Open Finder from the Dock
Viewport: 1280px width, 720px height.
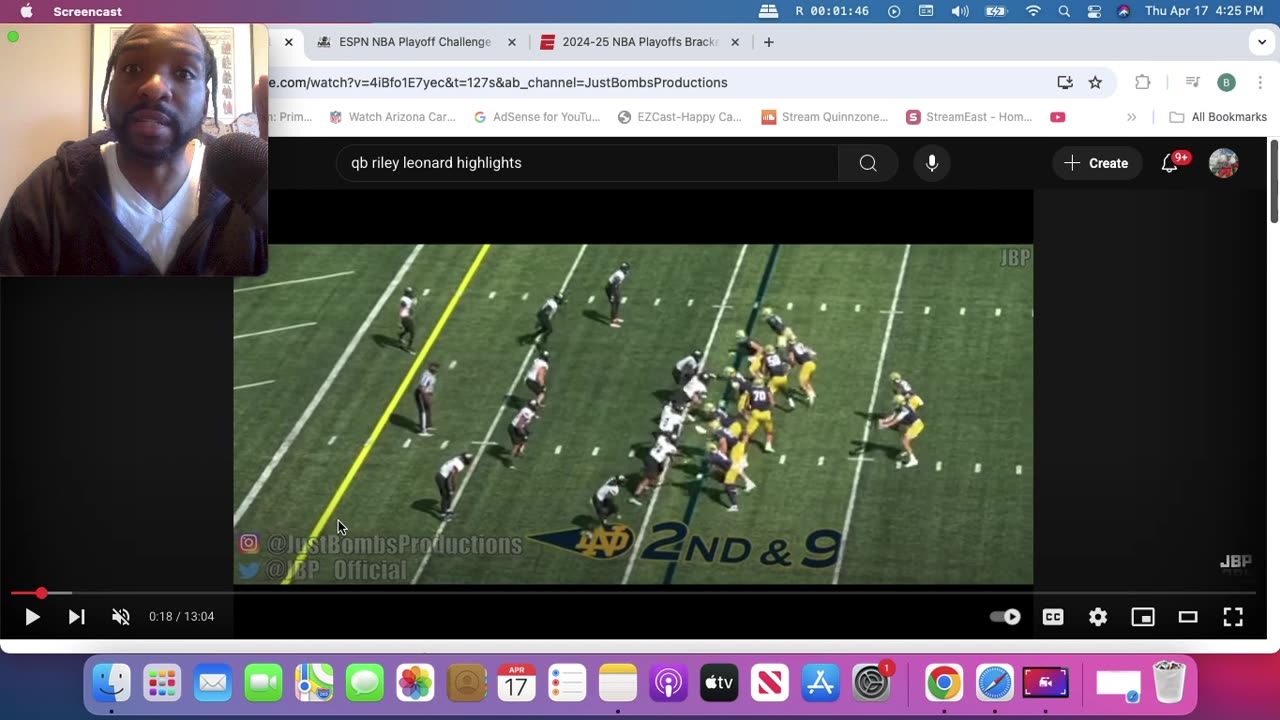click(111, 684)
